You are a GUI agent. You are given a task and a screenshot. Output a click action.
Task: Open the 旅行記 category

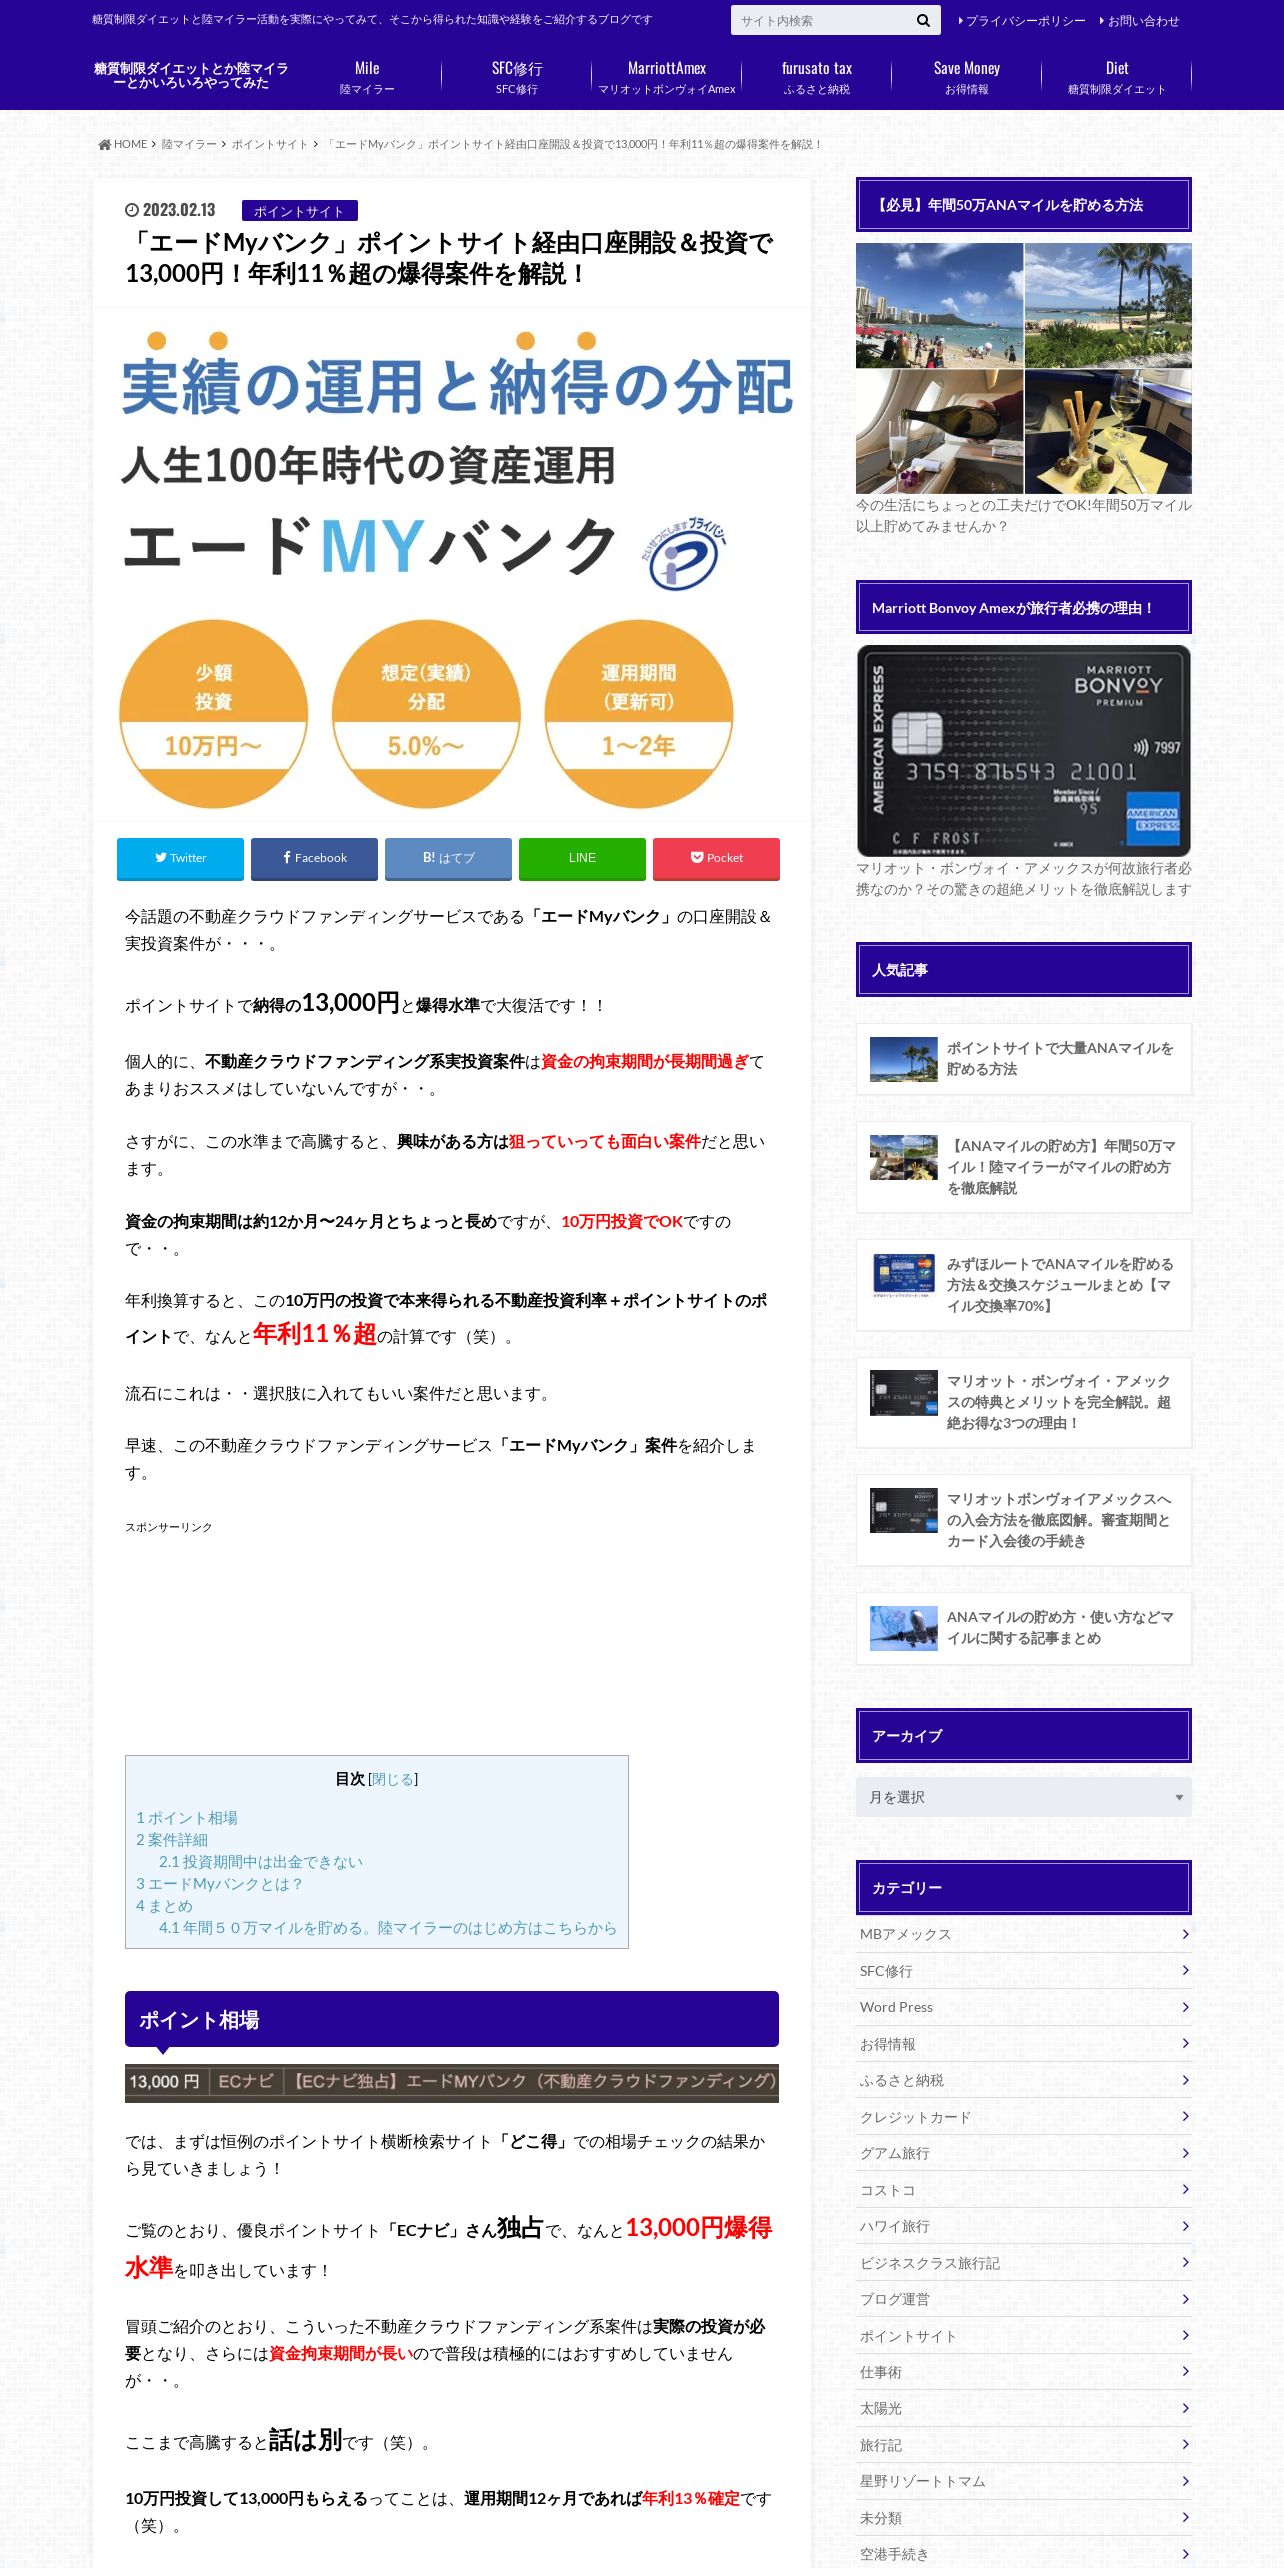(1023, 2445)
